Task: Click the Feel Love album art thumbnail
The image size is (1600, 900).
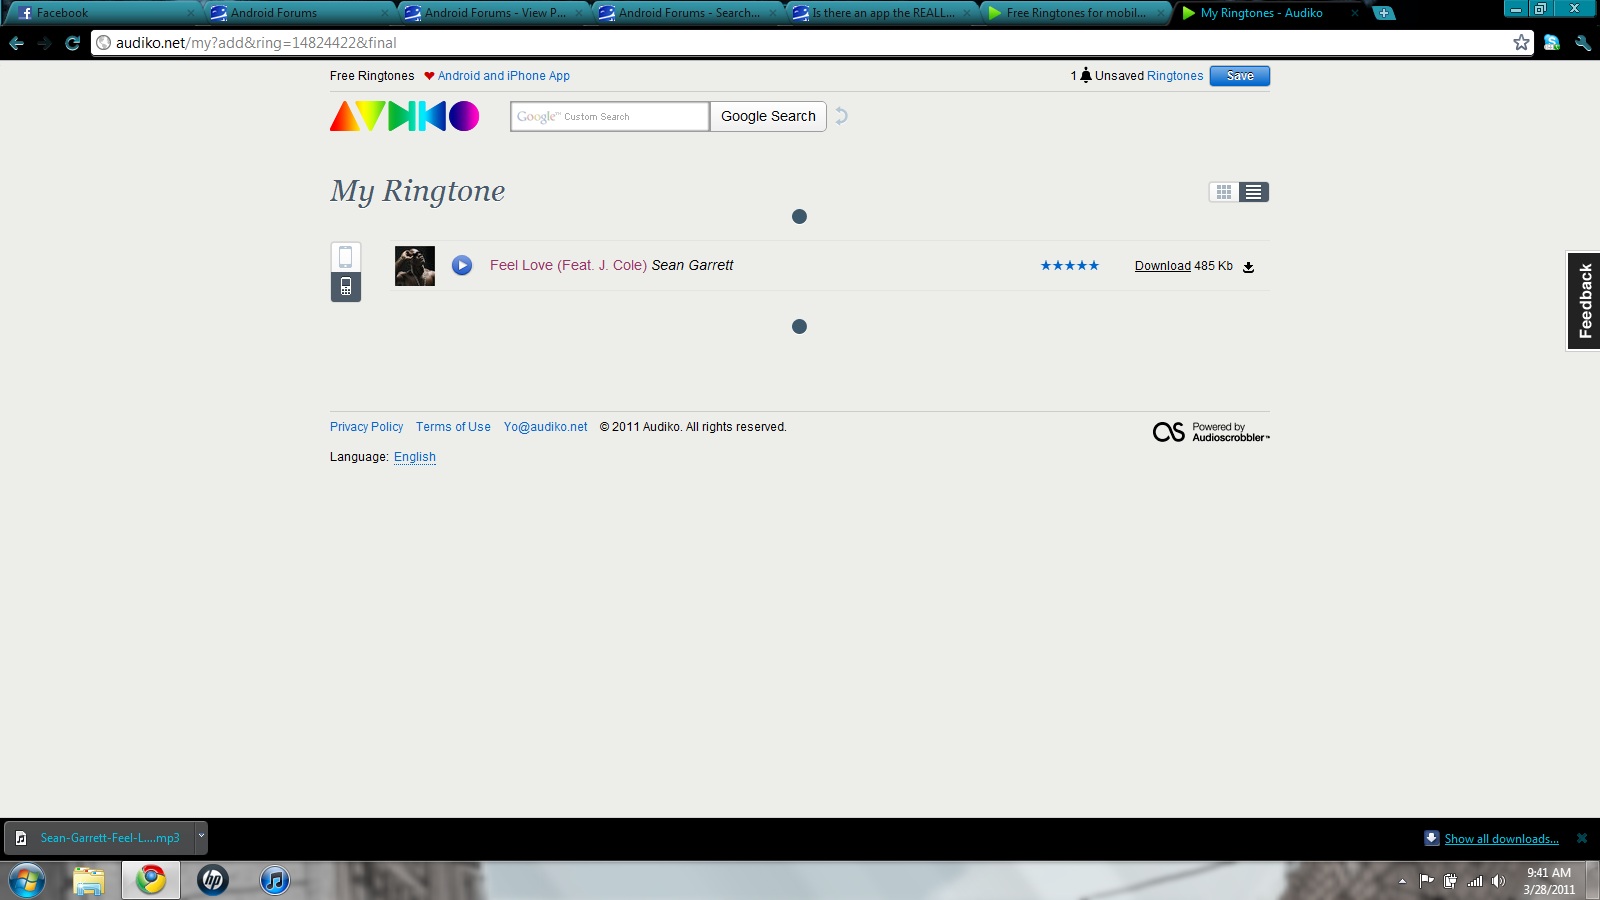Action: pos(415,266)
